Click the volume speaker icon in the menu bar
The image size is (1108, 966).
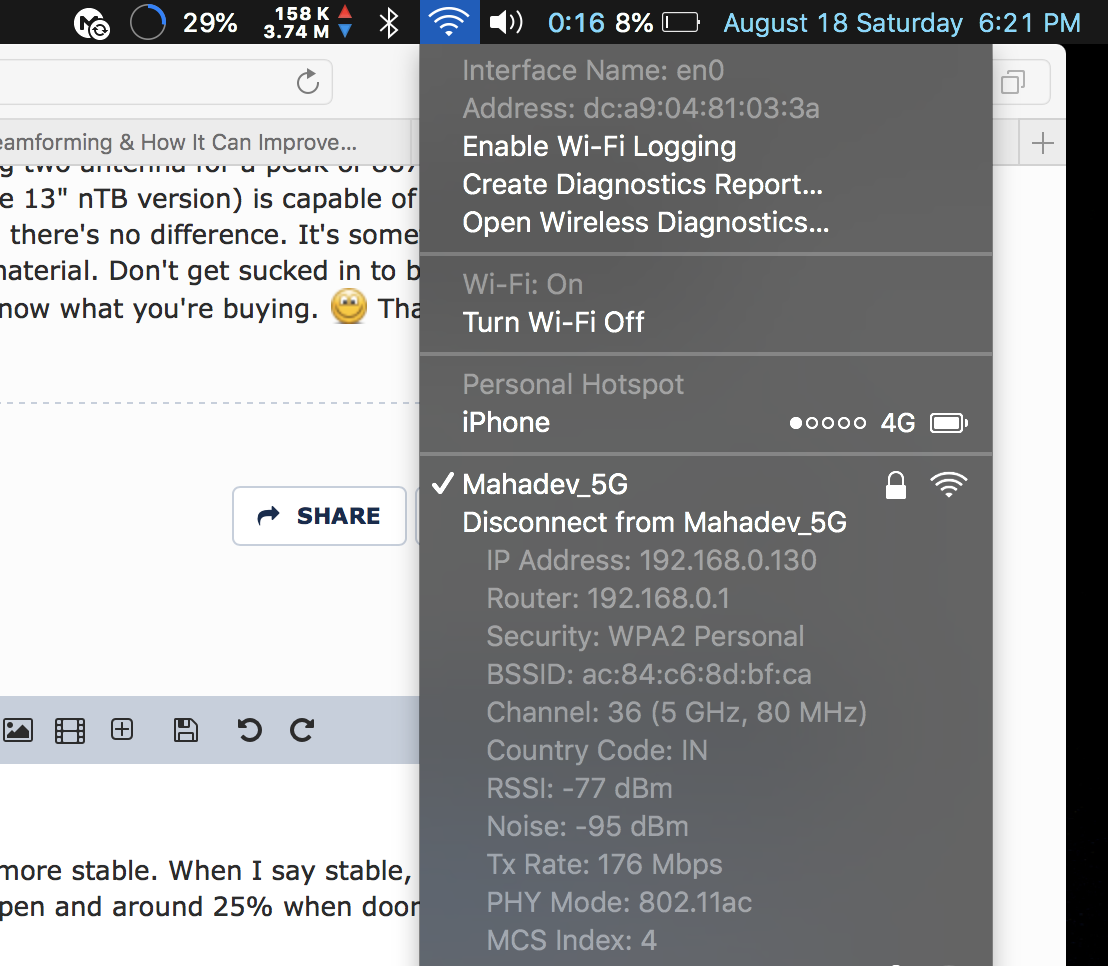[x=506, y=23]
